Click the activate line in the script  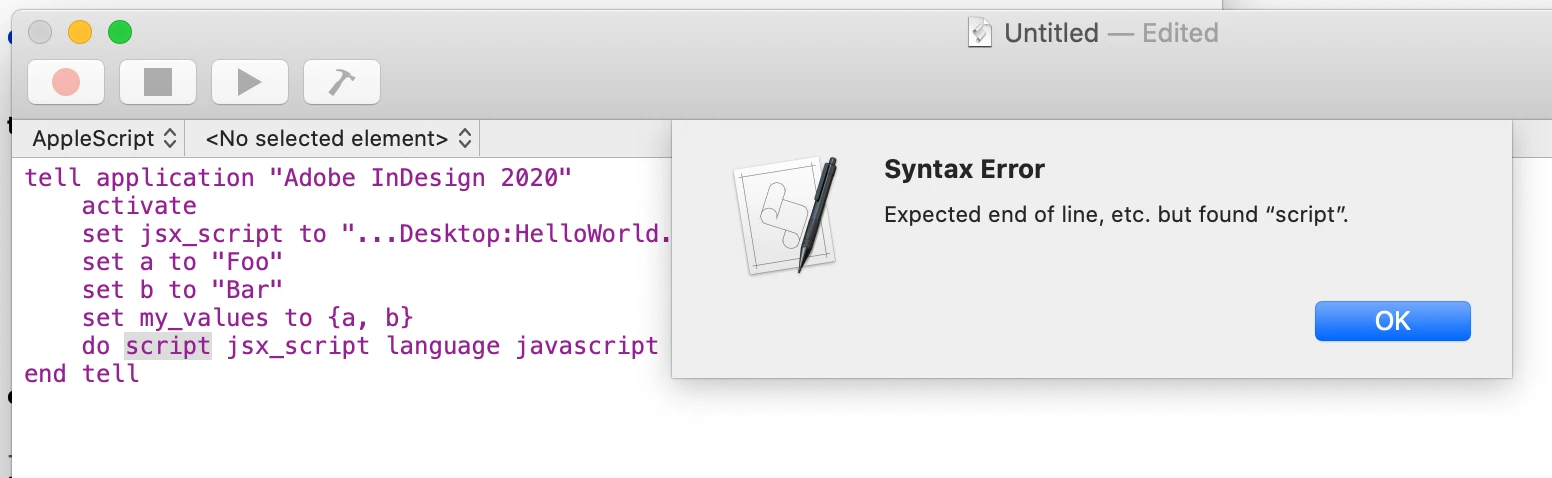pyautogui.click(x=139, y=206)
